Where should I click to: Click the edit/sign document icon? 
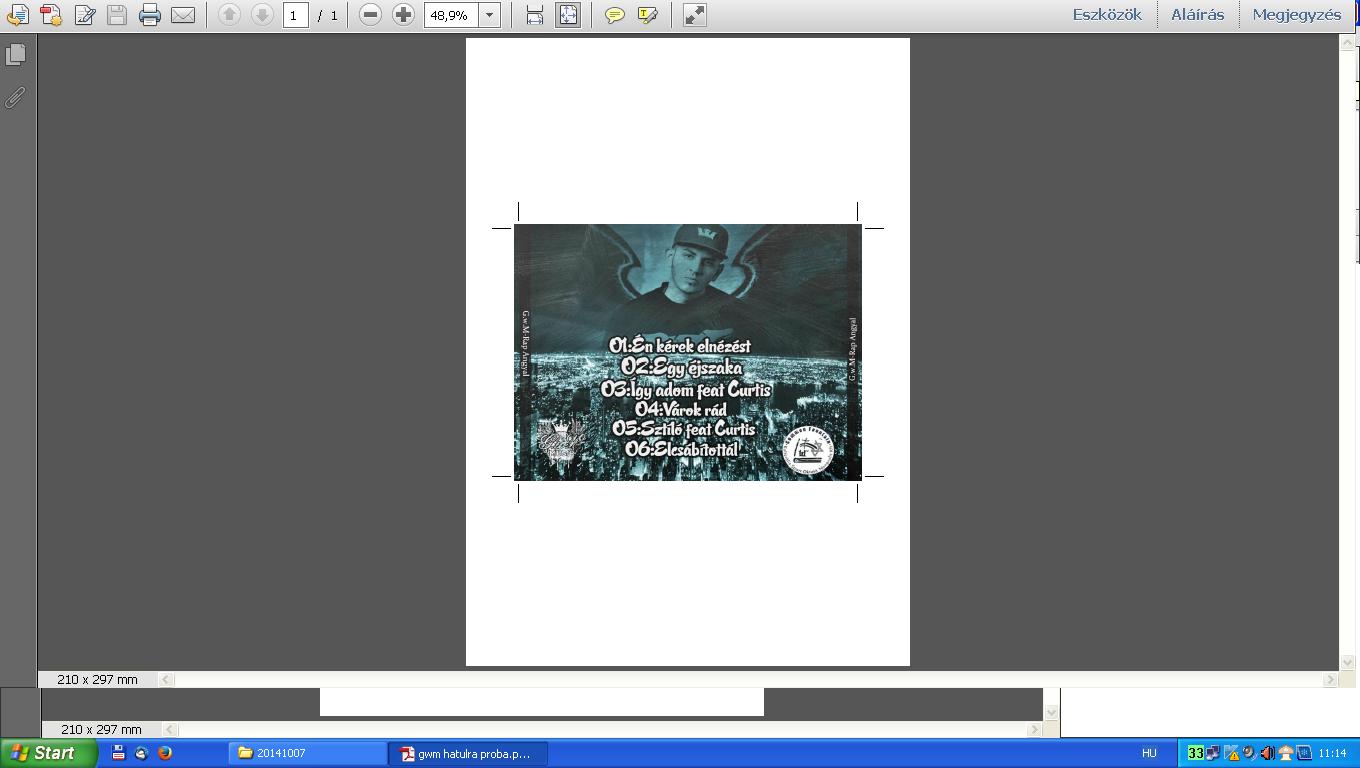tap(85, 15)
